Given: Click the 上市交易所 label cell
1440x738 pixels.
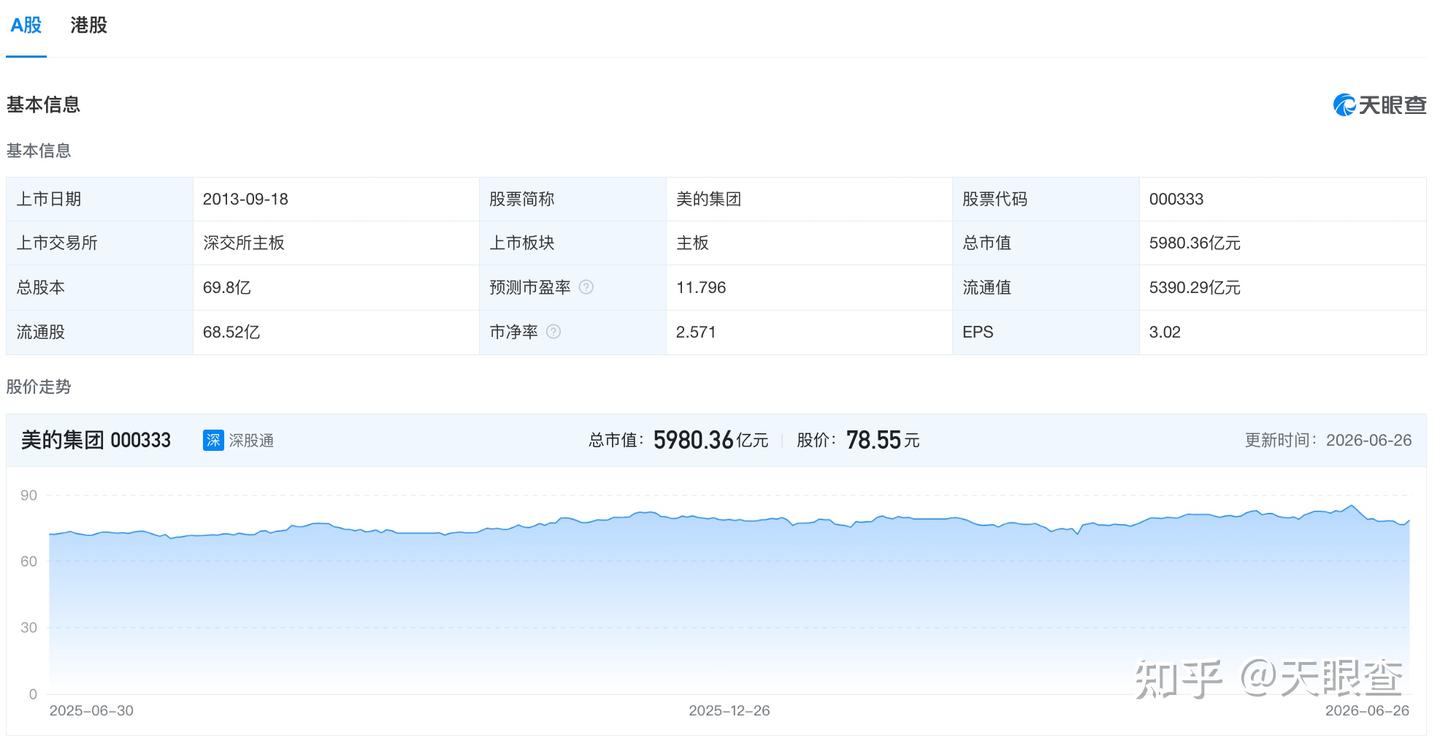Looking at the screenshot, I should pos(99,243).
